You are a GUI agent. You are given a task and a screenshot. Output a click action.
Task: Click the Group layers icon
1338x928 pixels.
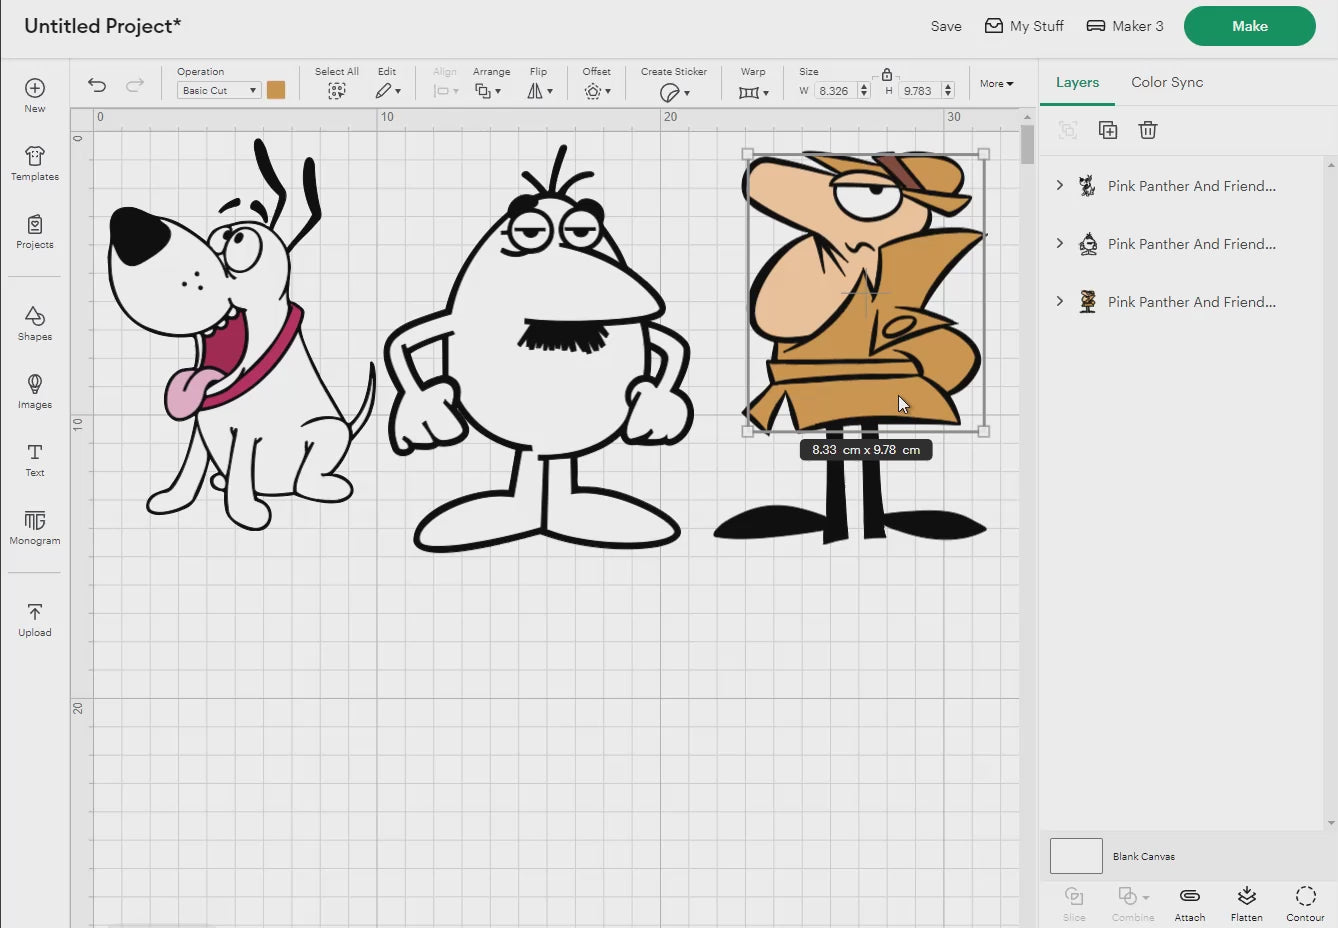click(x=1068, y=130)
